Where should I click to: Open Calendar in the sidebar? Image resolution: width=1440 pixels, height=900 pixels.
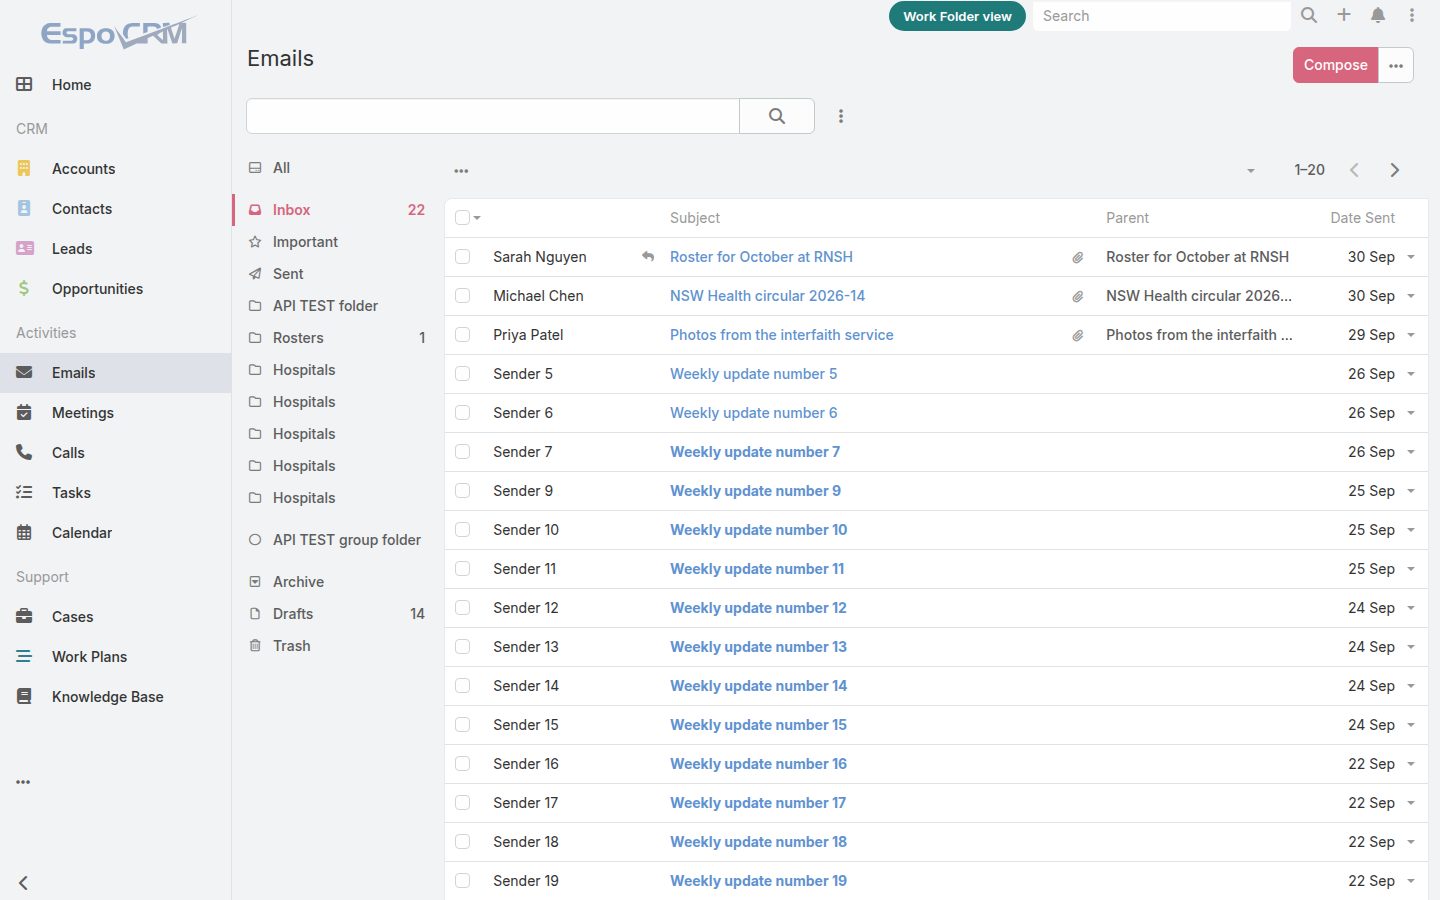coord(115,533)
